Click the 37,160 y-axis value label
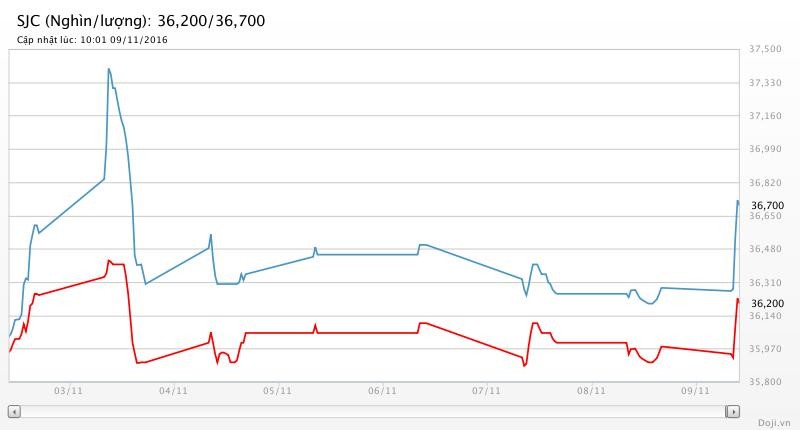Image resolution: width=800 pixels, height=430 pixels. click(767, 116)
